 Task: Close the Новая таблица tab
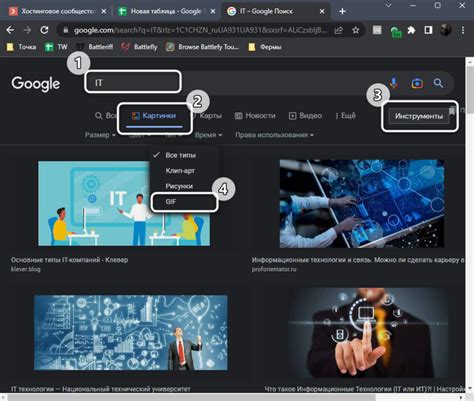(x=213, y=11)
